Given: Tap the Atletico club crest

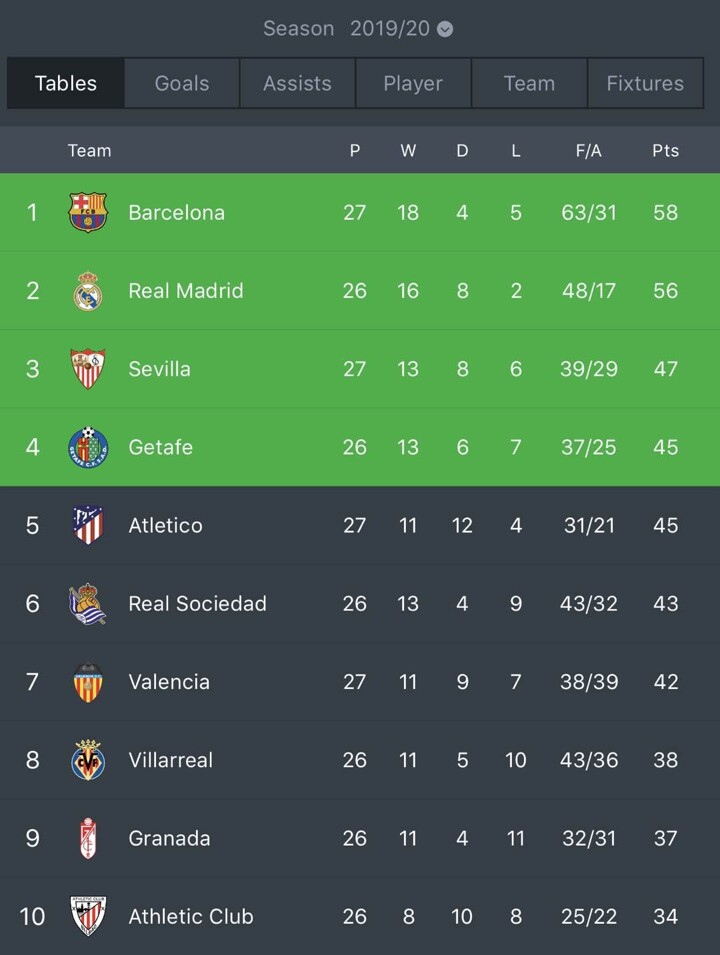Looking at the screenshot, I should click(88, 525).
